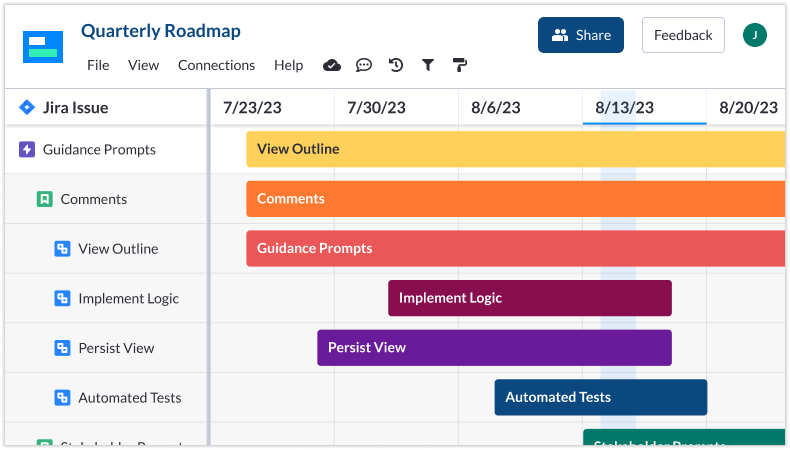Screen dimensions: 790x450
Task: Click the orange Comments timeline bar
Action: [x=515, y=199]
